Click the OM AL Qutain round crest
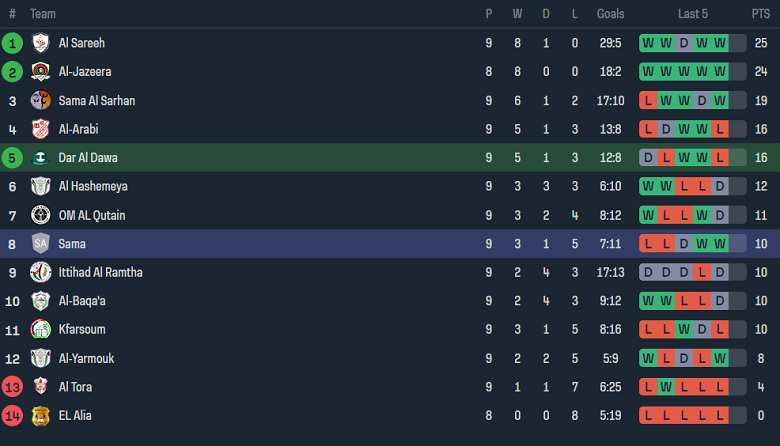Image resolution: width=780 pixels, height=446 pixels. point(41,215)
